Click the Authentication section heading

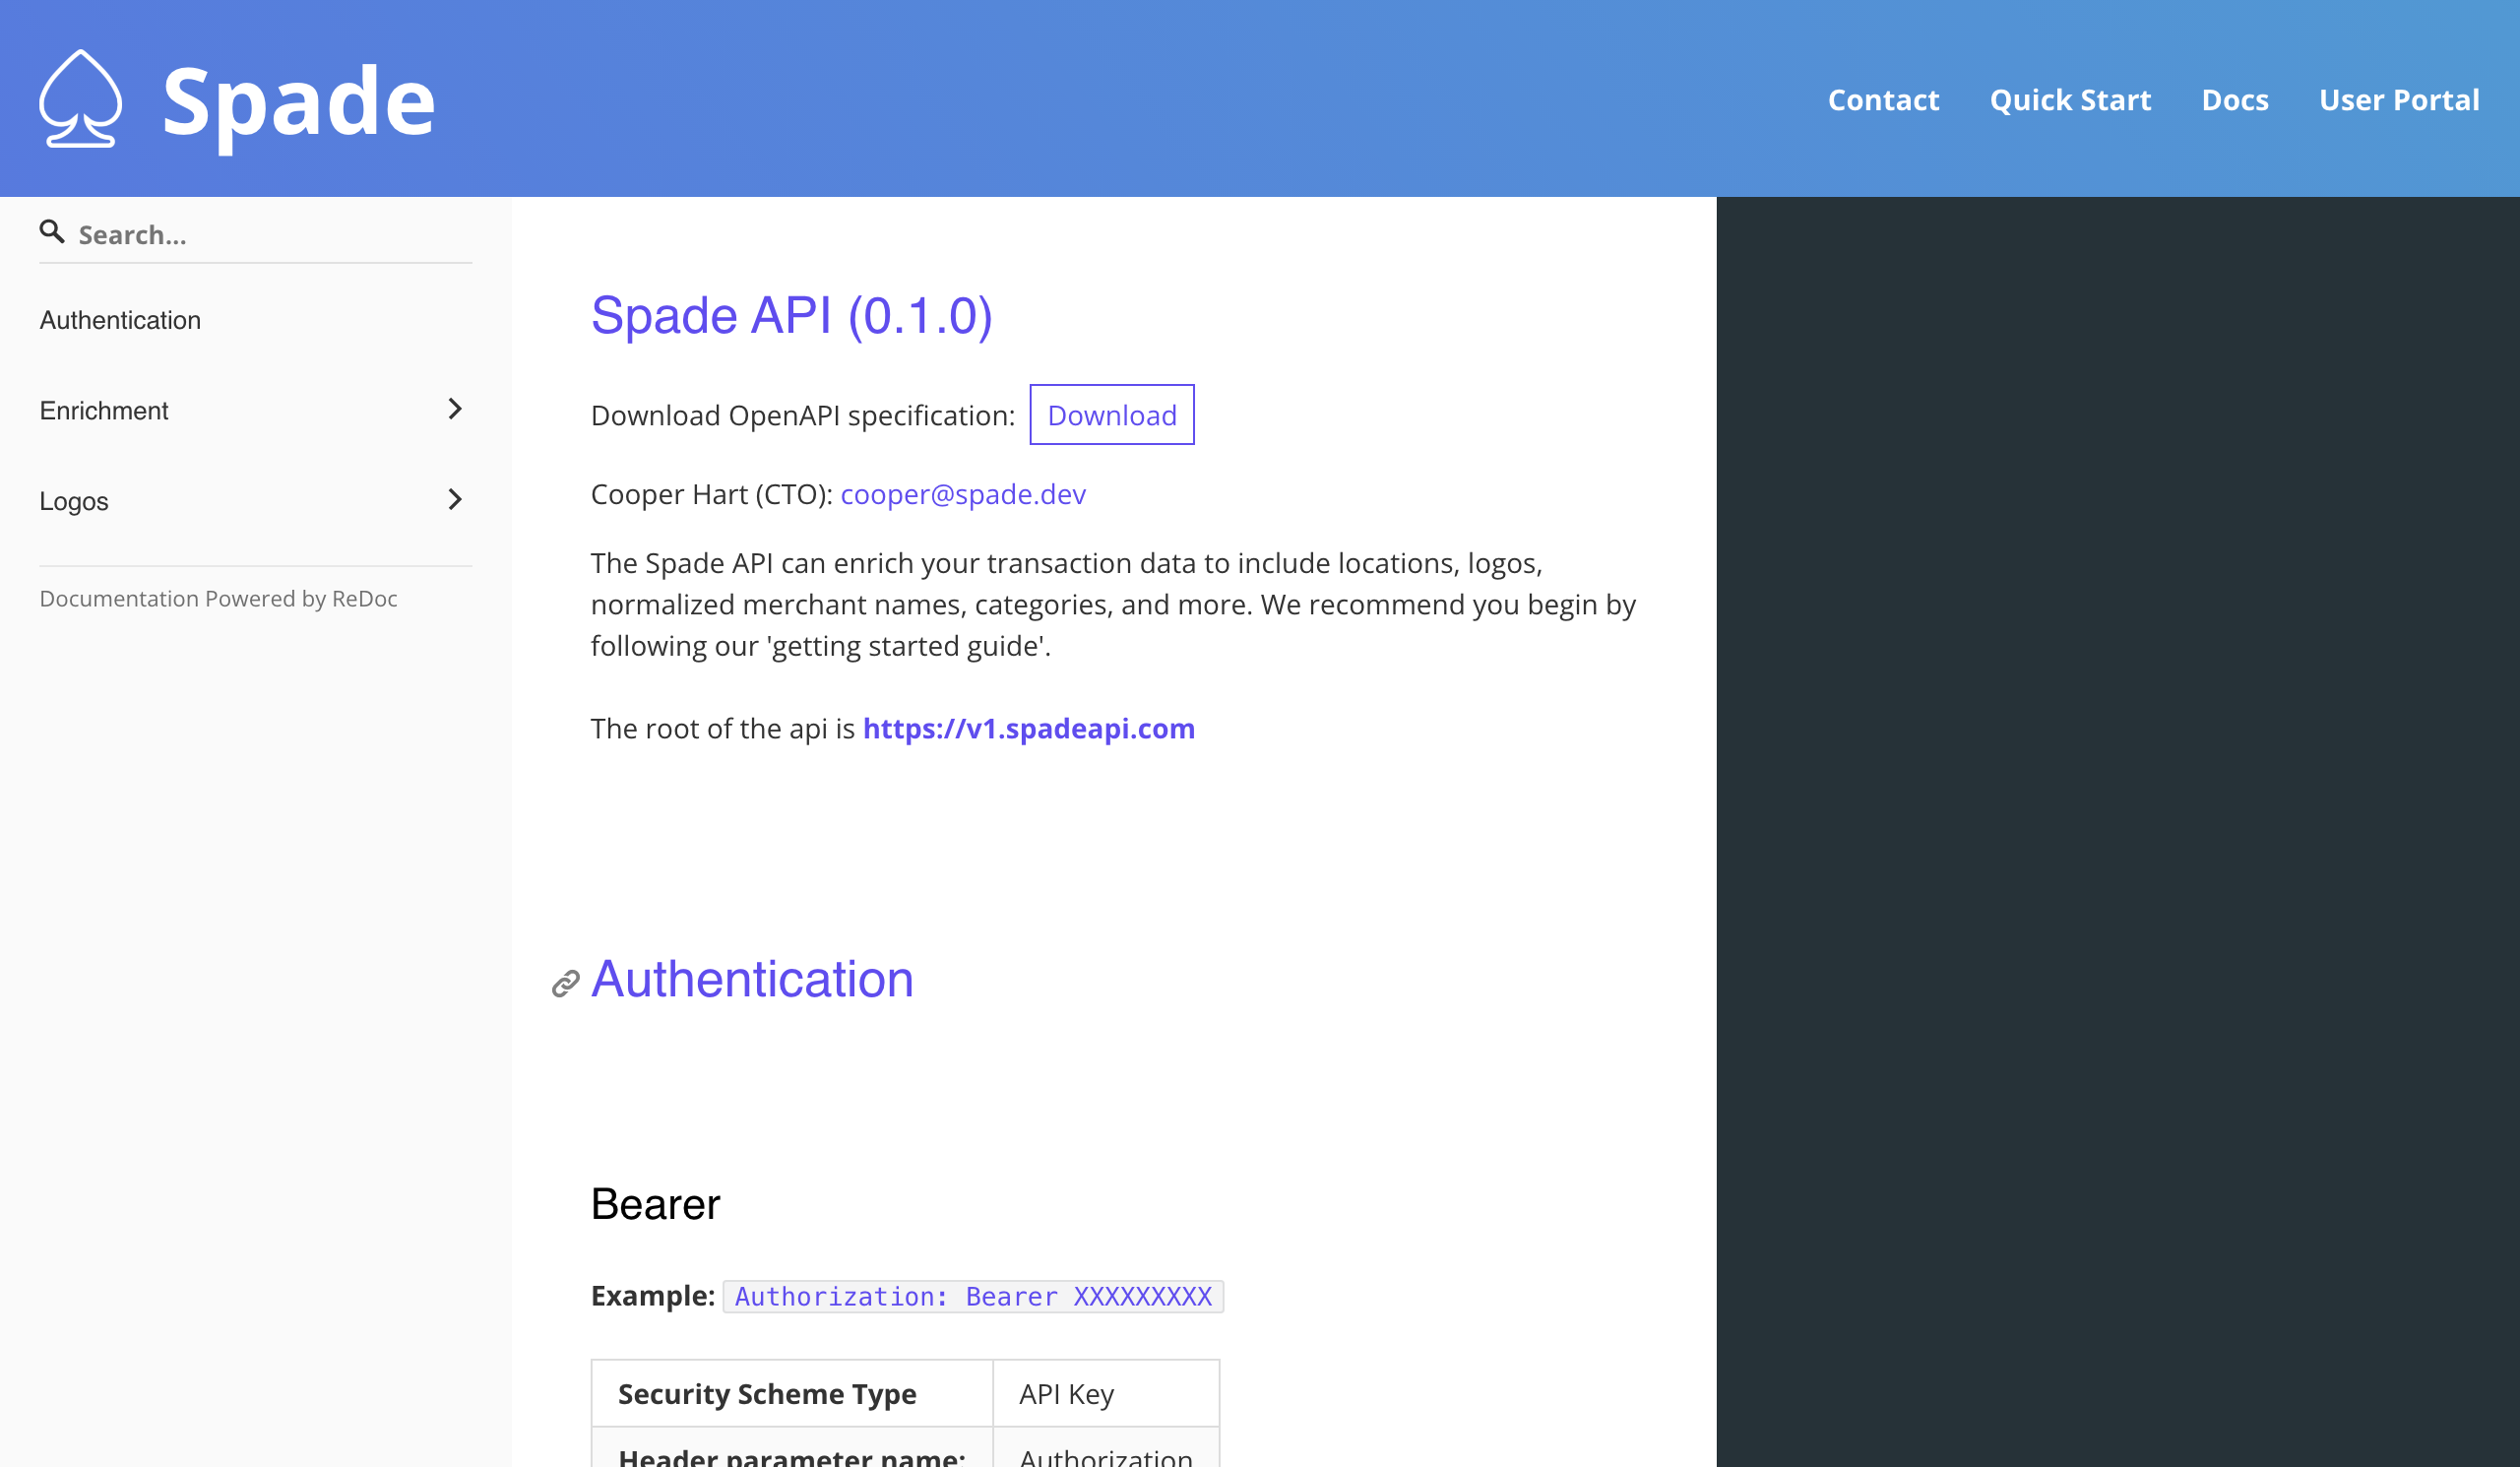pos(752,979)
